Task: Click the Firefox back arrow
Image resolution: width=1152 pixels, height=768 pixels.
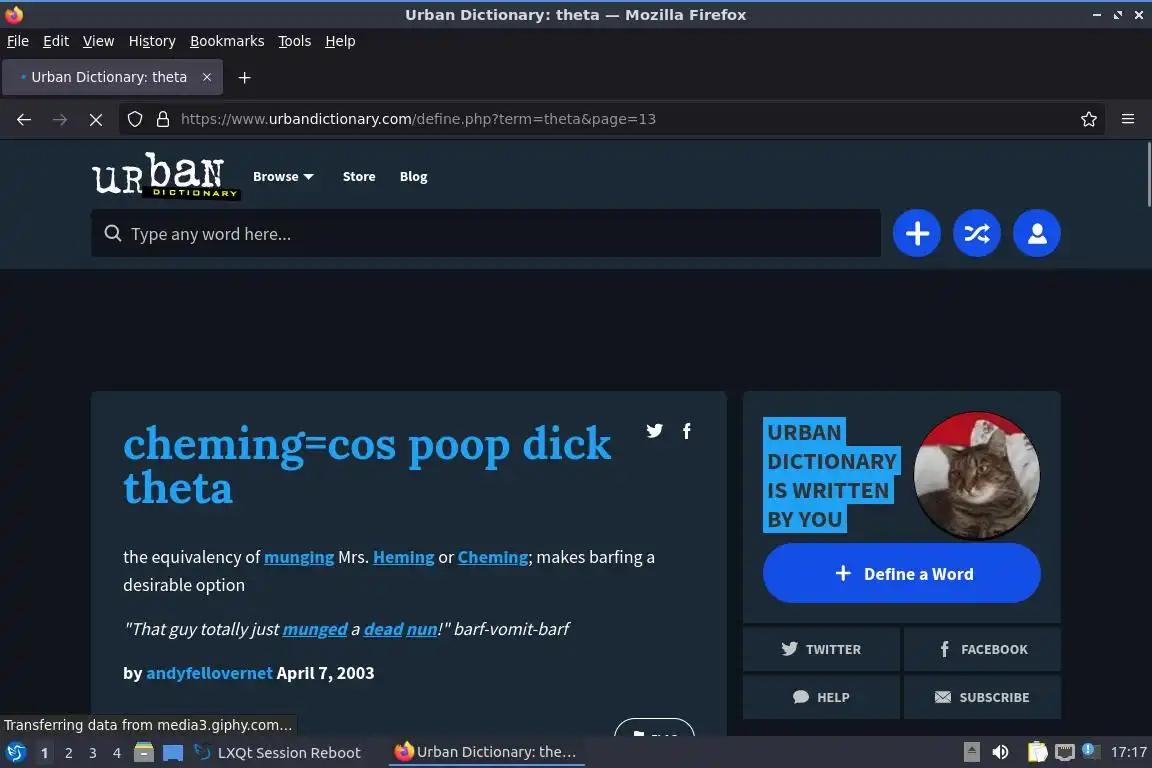Action: pos(24,119)
